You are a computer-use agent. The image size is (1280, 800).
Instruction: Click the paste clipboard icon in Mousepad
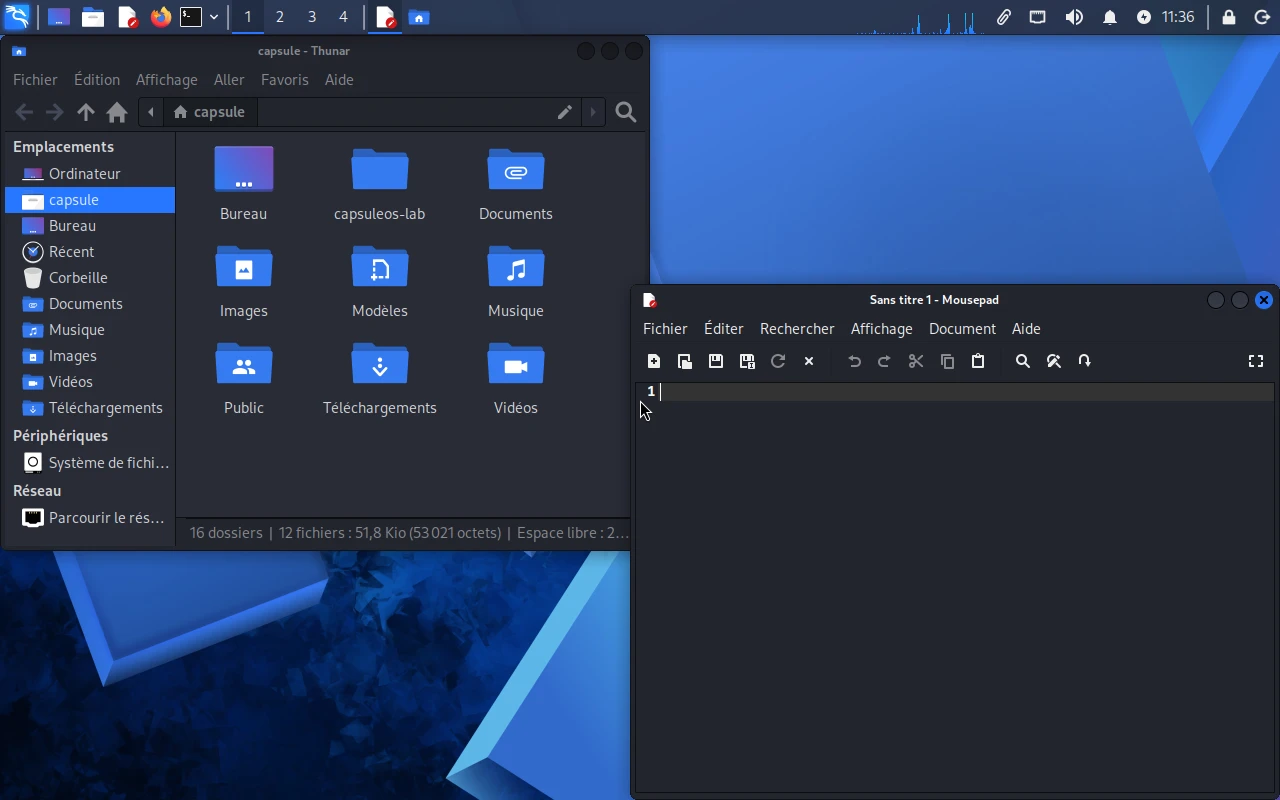point(978,361)
